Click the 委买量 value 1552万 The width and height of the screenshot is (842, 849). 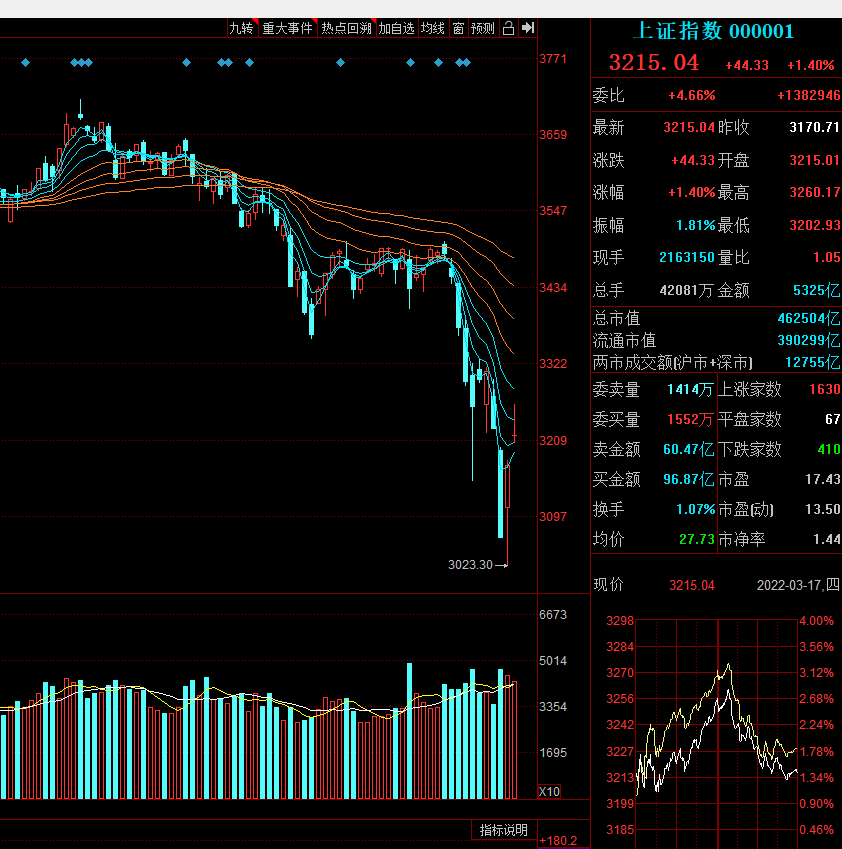point(690,420)
